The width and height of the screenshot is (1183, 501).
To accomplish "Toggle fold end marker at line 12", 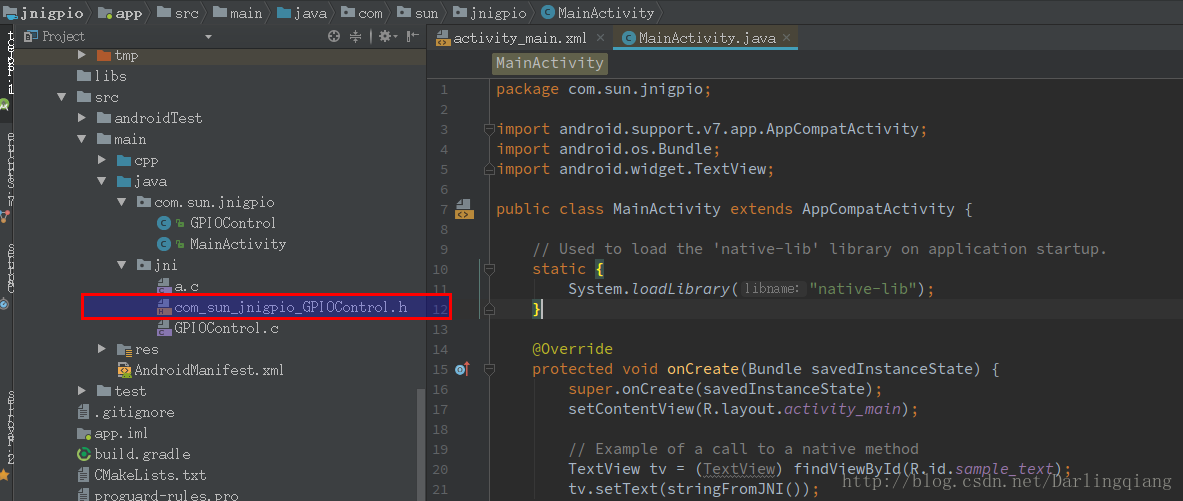I will tap(489, 309).
